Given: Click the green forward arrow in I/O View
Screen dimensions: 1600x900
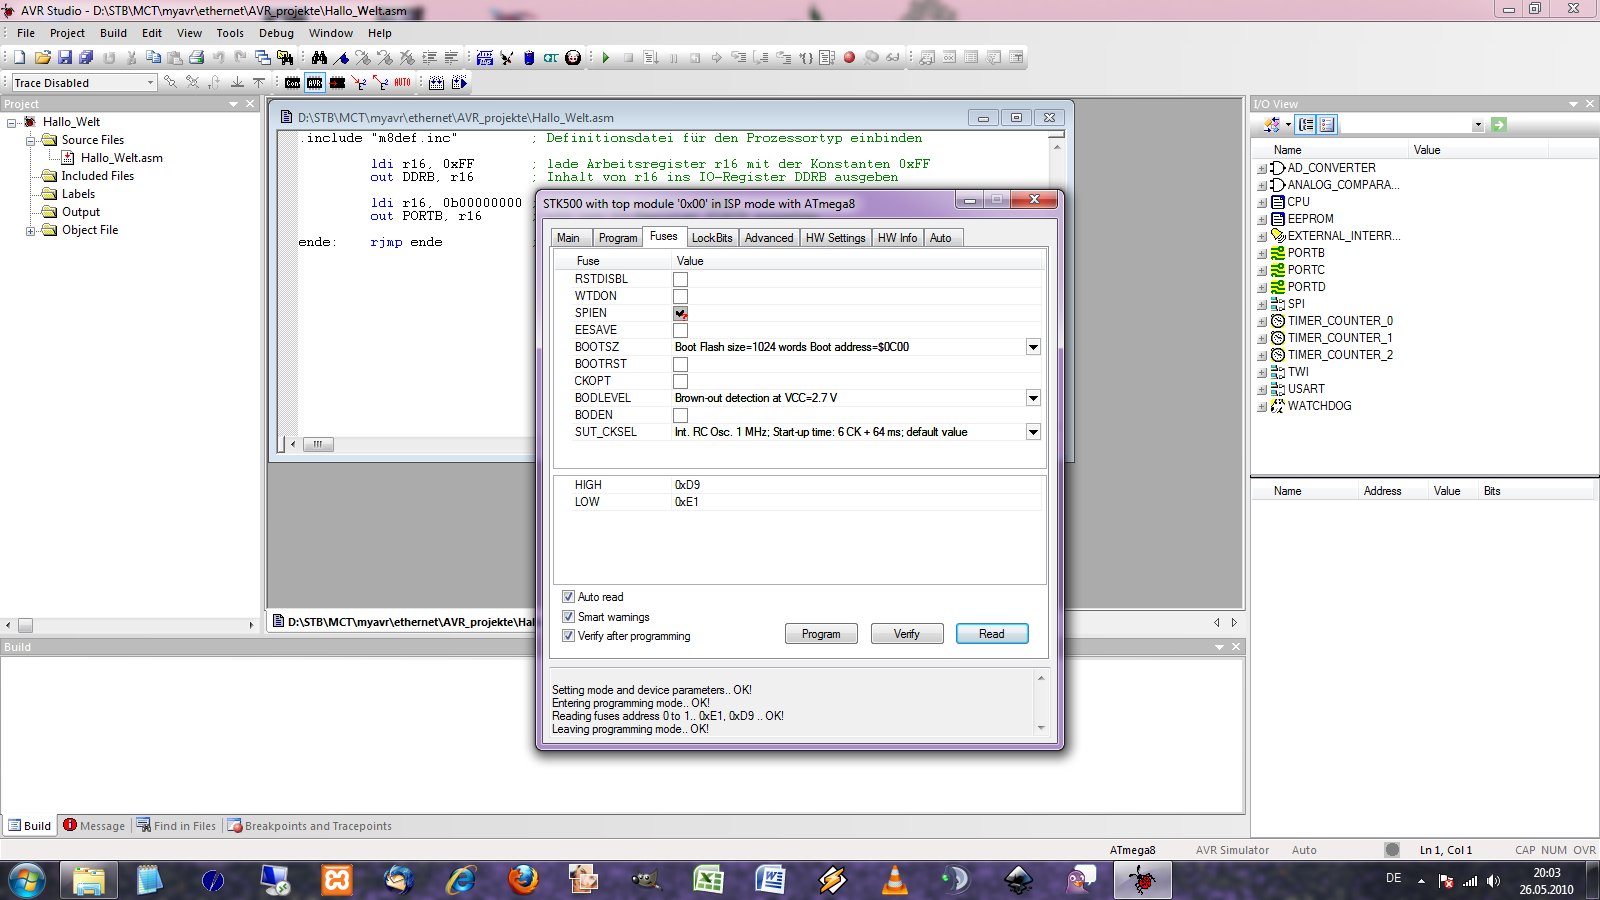Looking at the screenshot, I should [1498, 125].
